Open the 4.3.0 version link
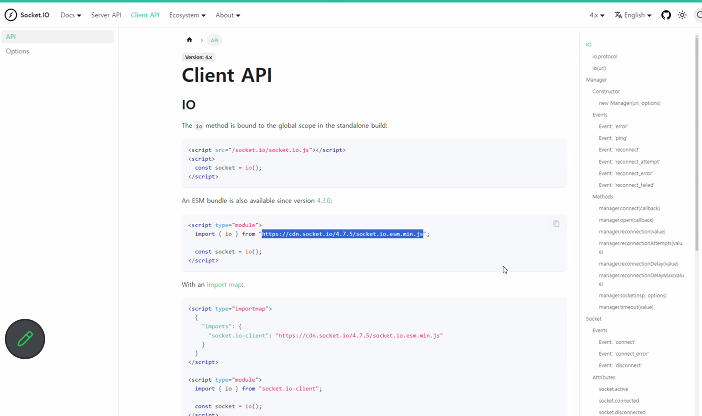The width and height of the screenshot is (702, 416). point(323,201)
